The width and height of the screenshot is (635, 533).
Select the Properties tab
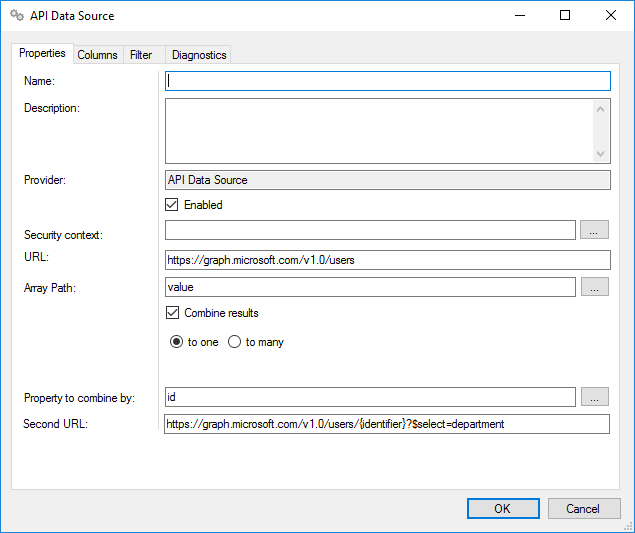pos(42,53)
